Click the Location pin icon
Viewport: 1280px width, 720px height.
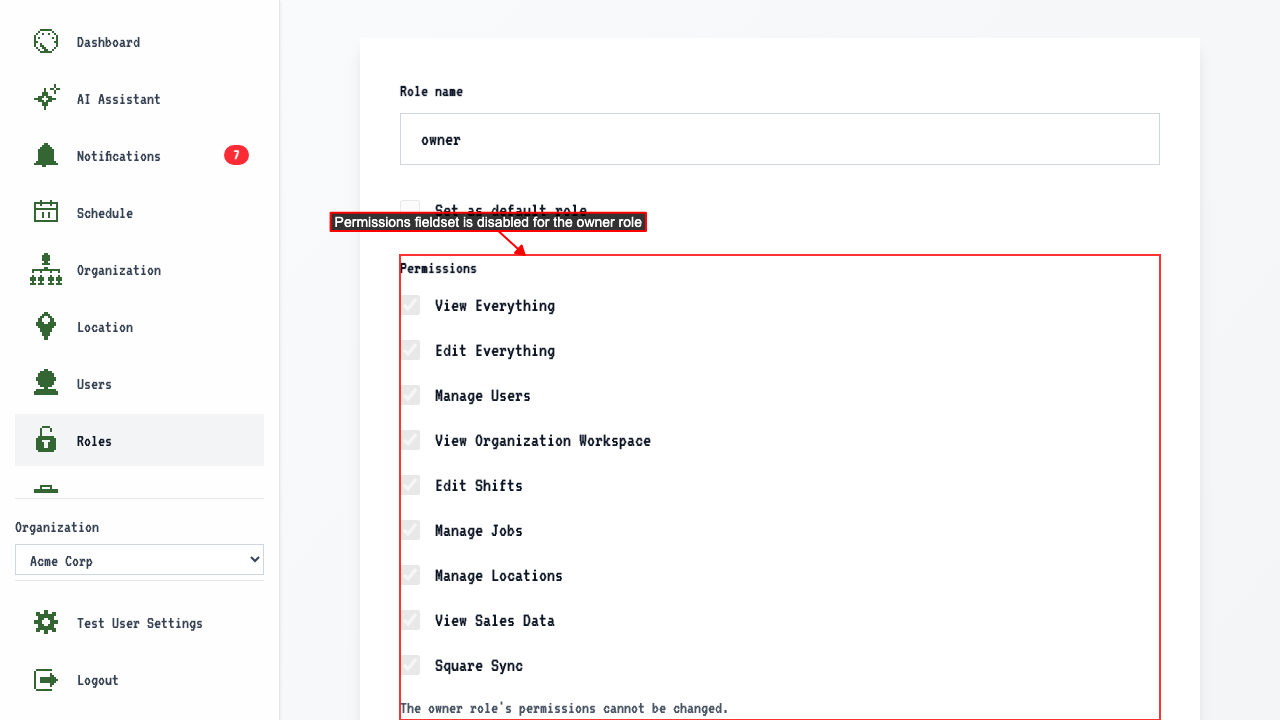pos(46,327)
